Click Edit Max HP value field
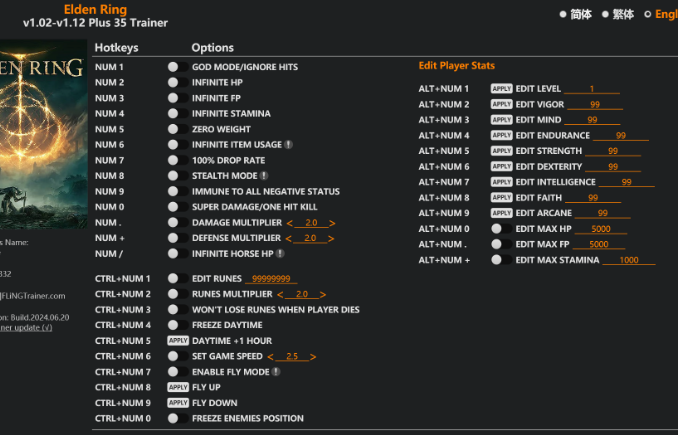 [x=601, y=229]
